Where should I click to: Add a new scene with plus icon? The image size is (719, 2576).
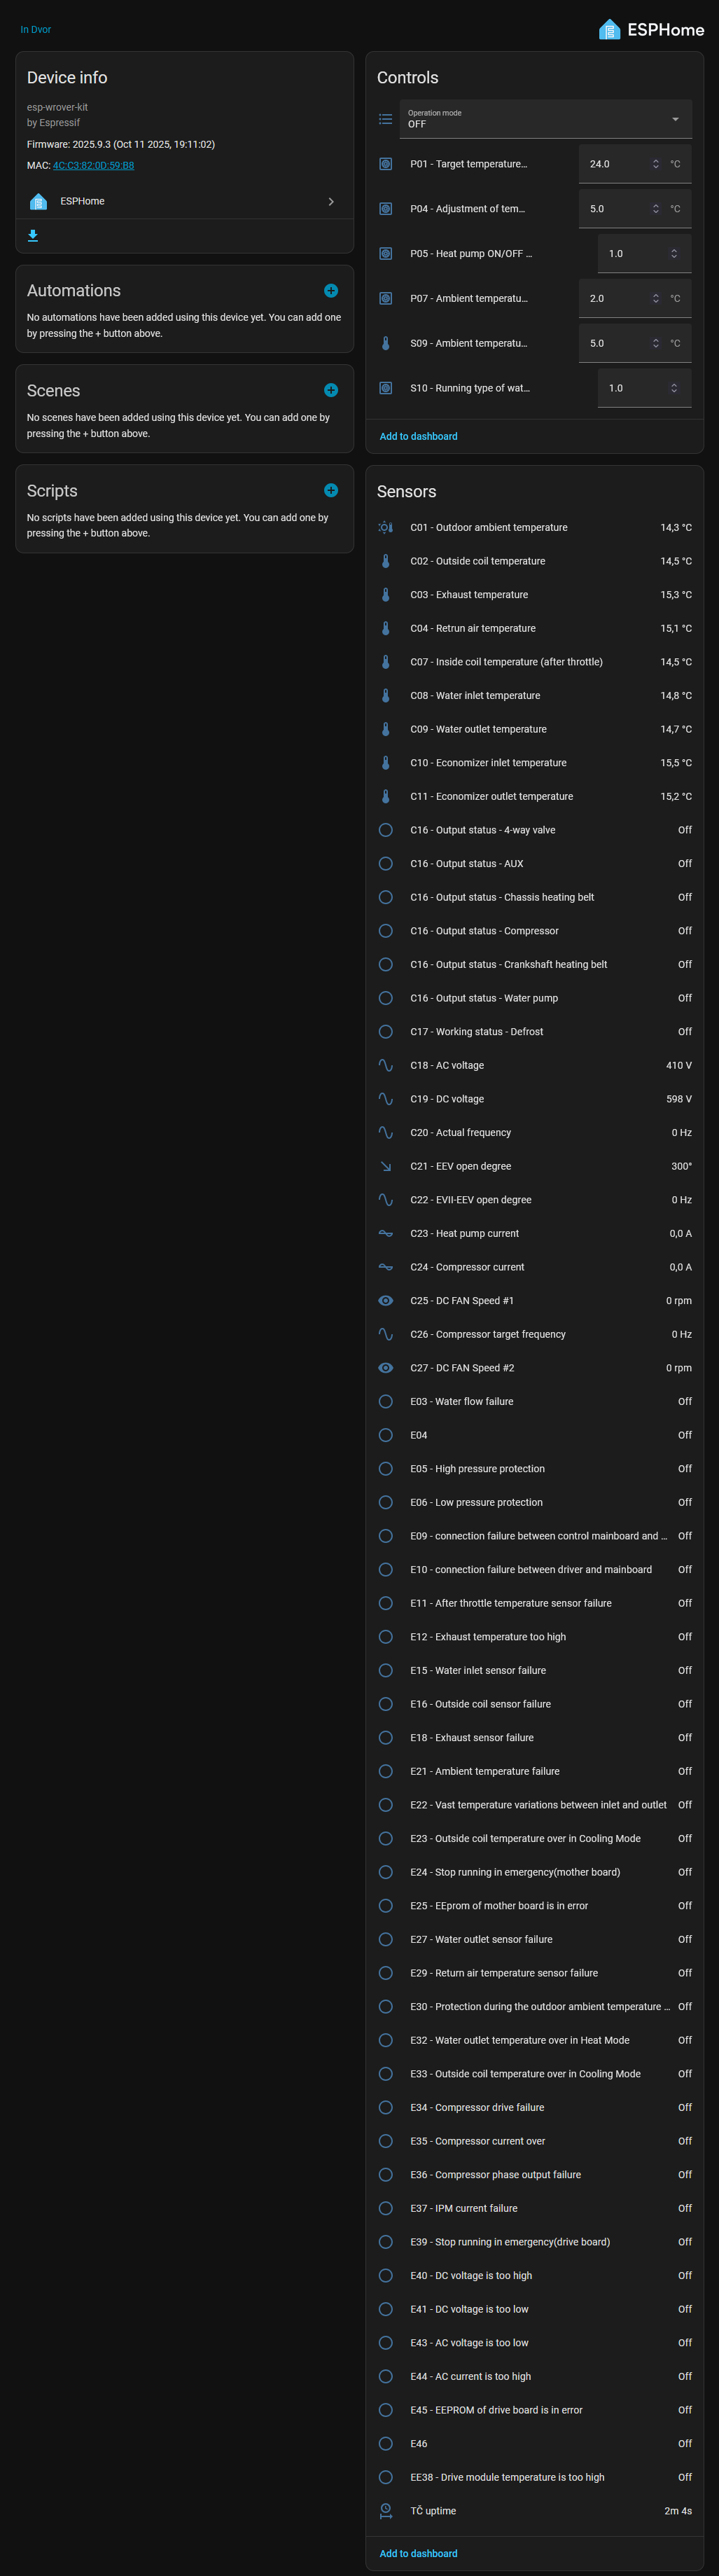331,391
